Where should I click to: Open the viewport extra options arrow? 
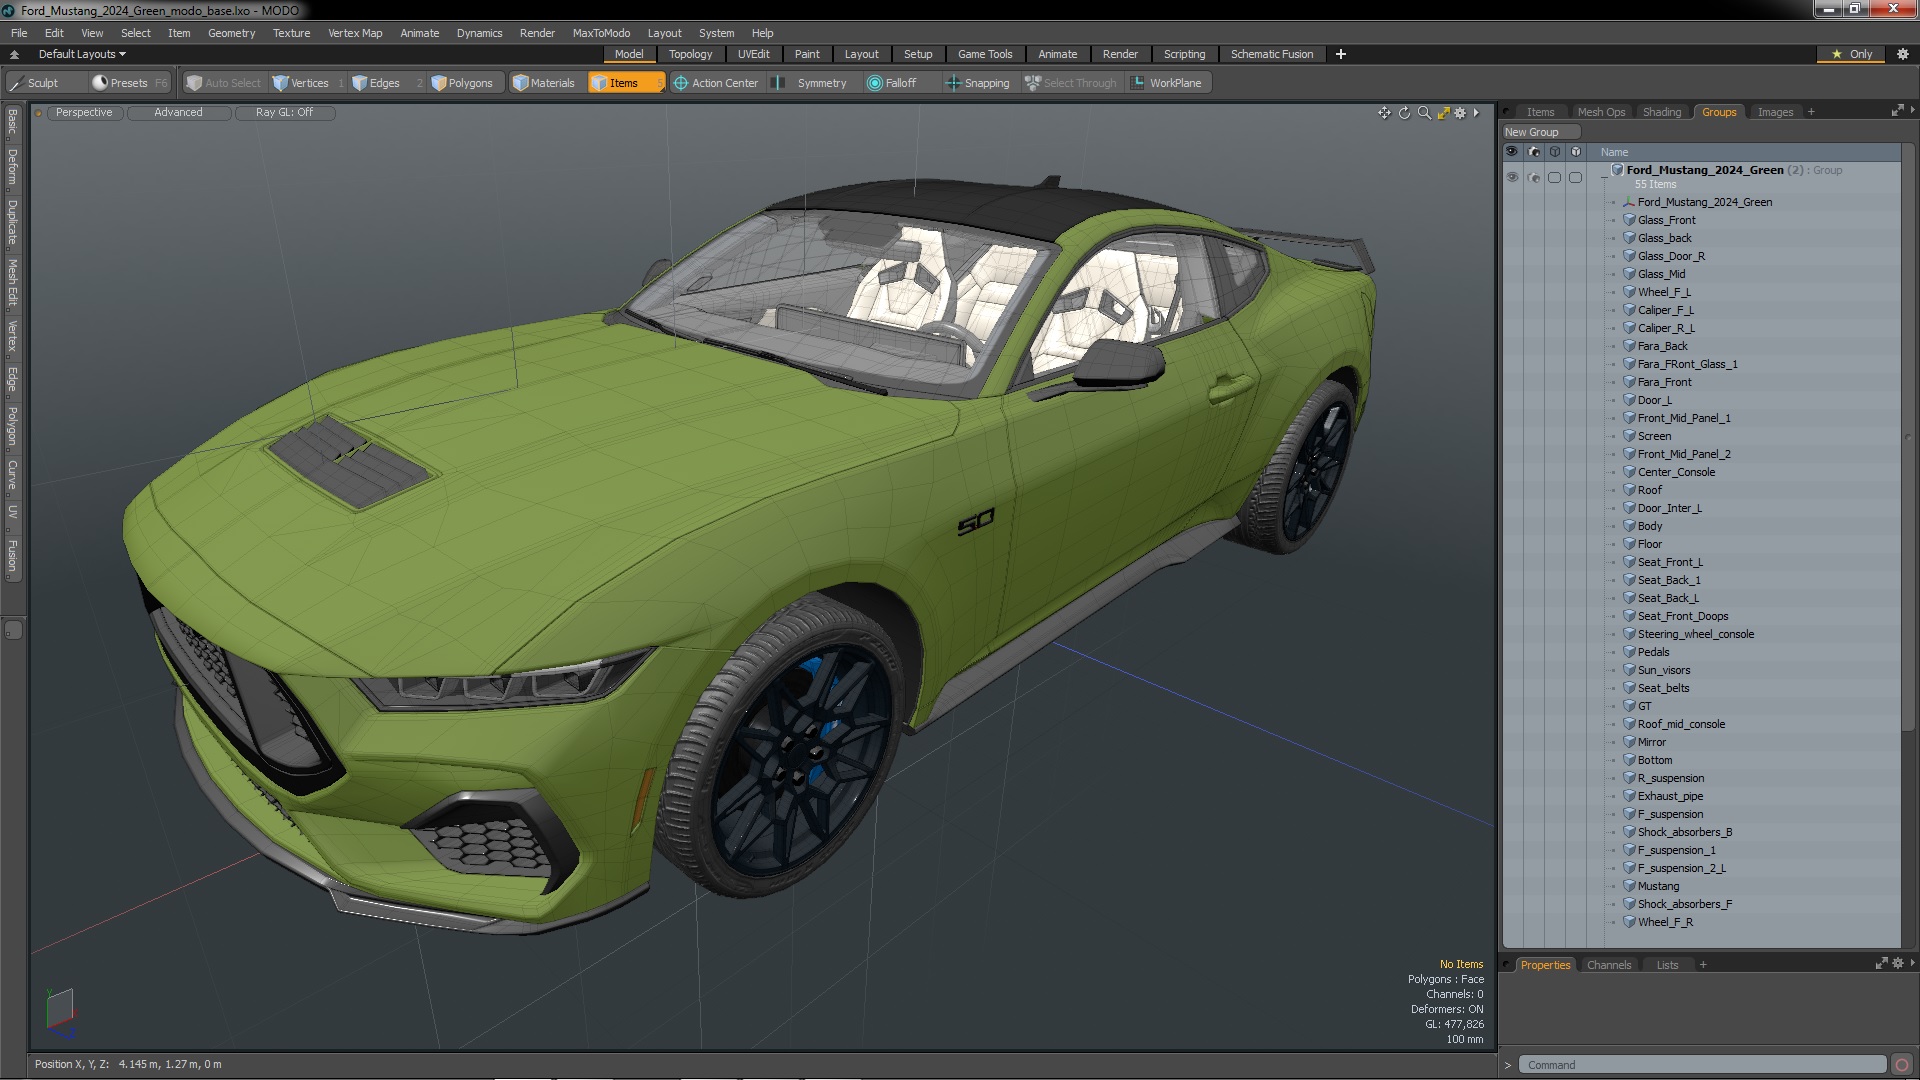[1476, 113]
